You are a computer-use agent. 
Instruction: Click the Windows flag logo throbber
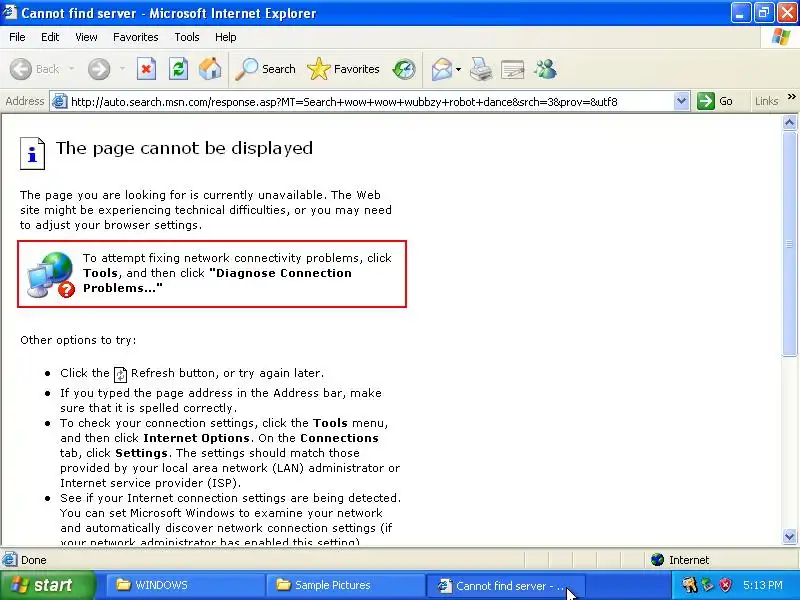[781, 37]
